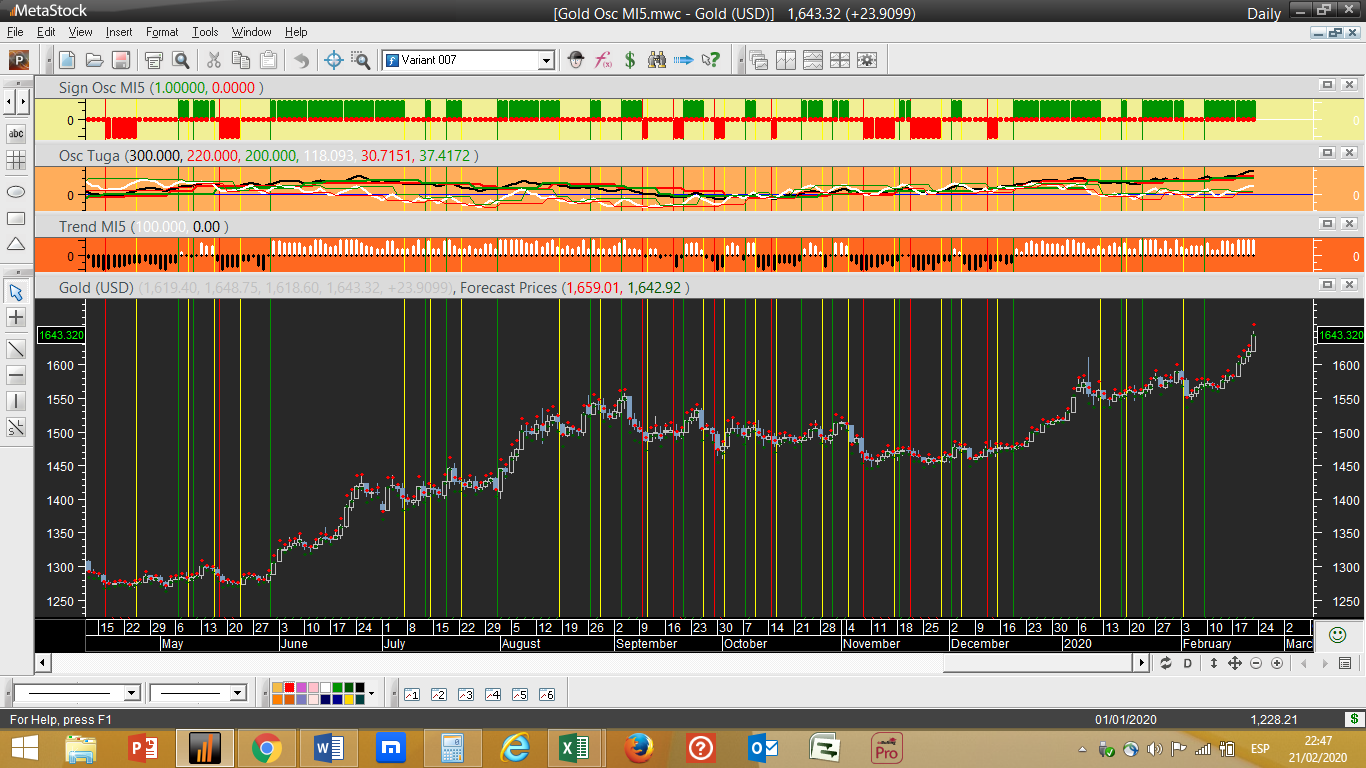Screen dimensions: 1366x768
Task: Switch to chart layout button 3
Action: tap(465, 694)
